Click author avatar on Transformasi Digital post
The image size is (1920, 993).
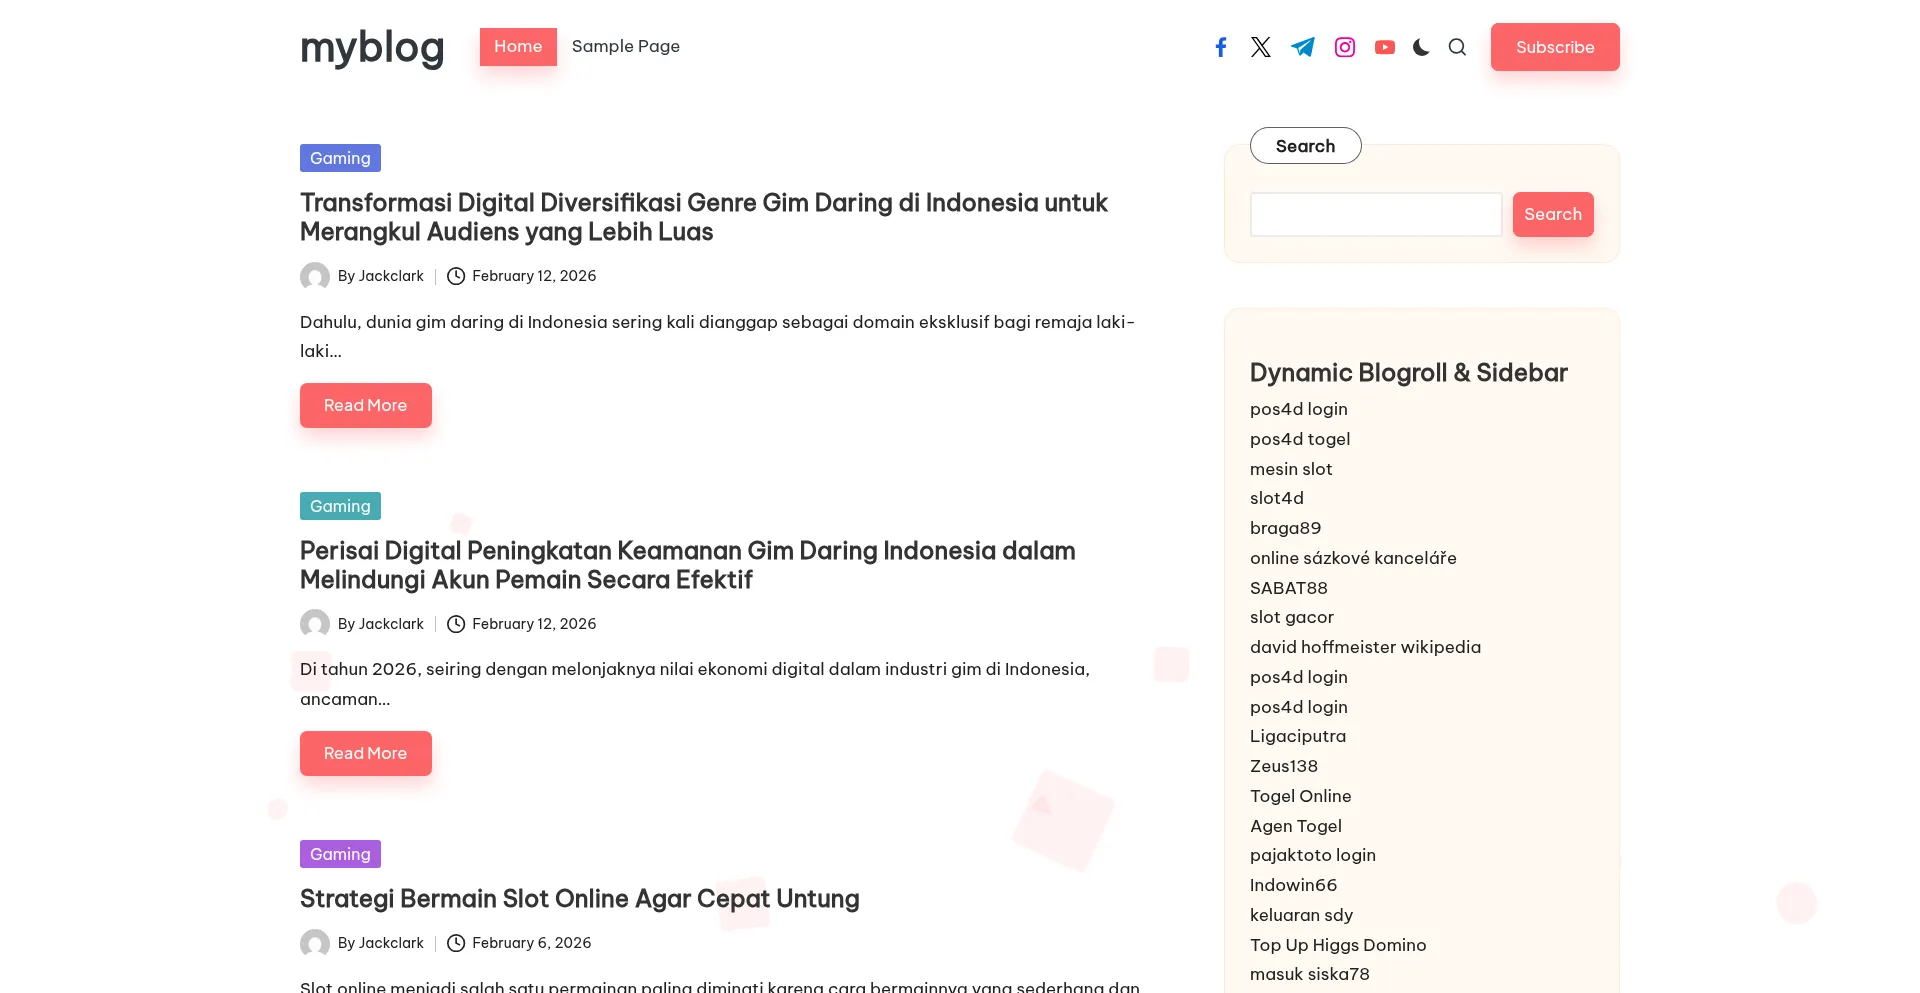[315, 276]
